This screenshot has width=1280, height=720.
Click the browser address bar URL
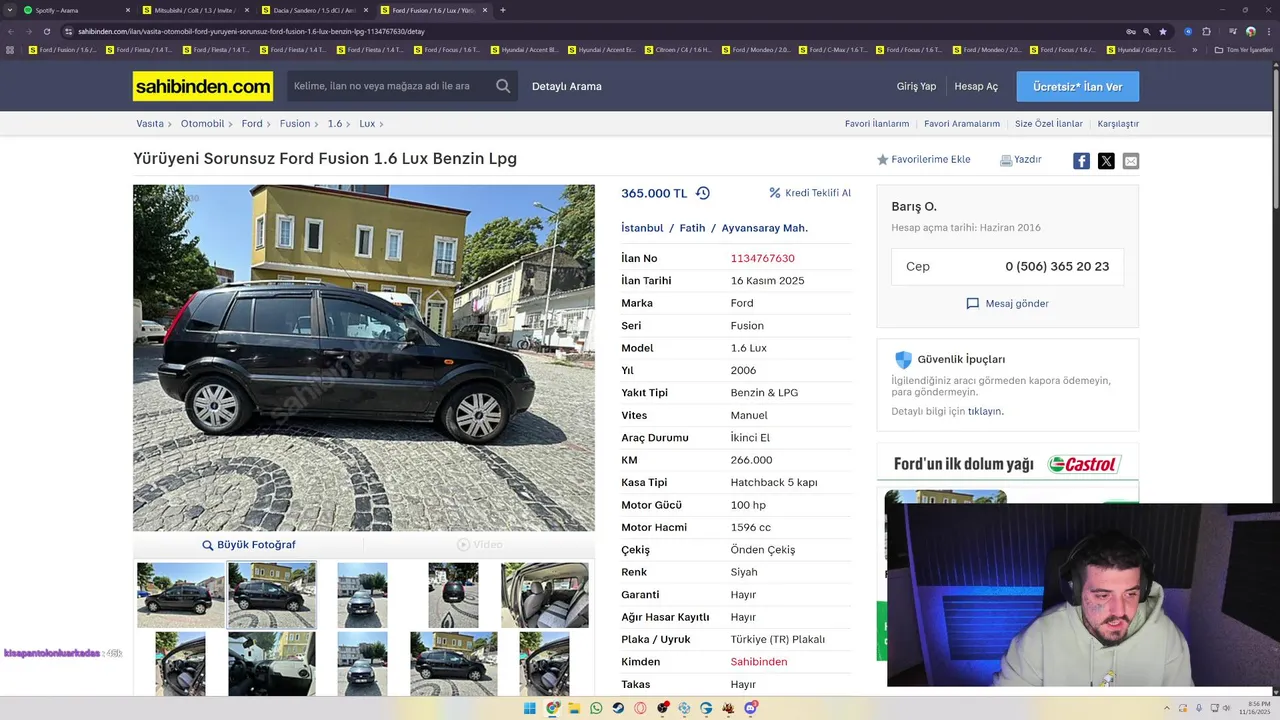[251, 31]
